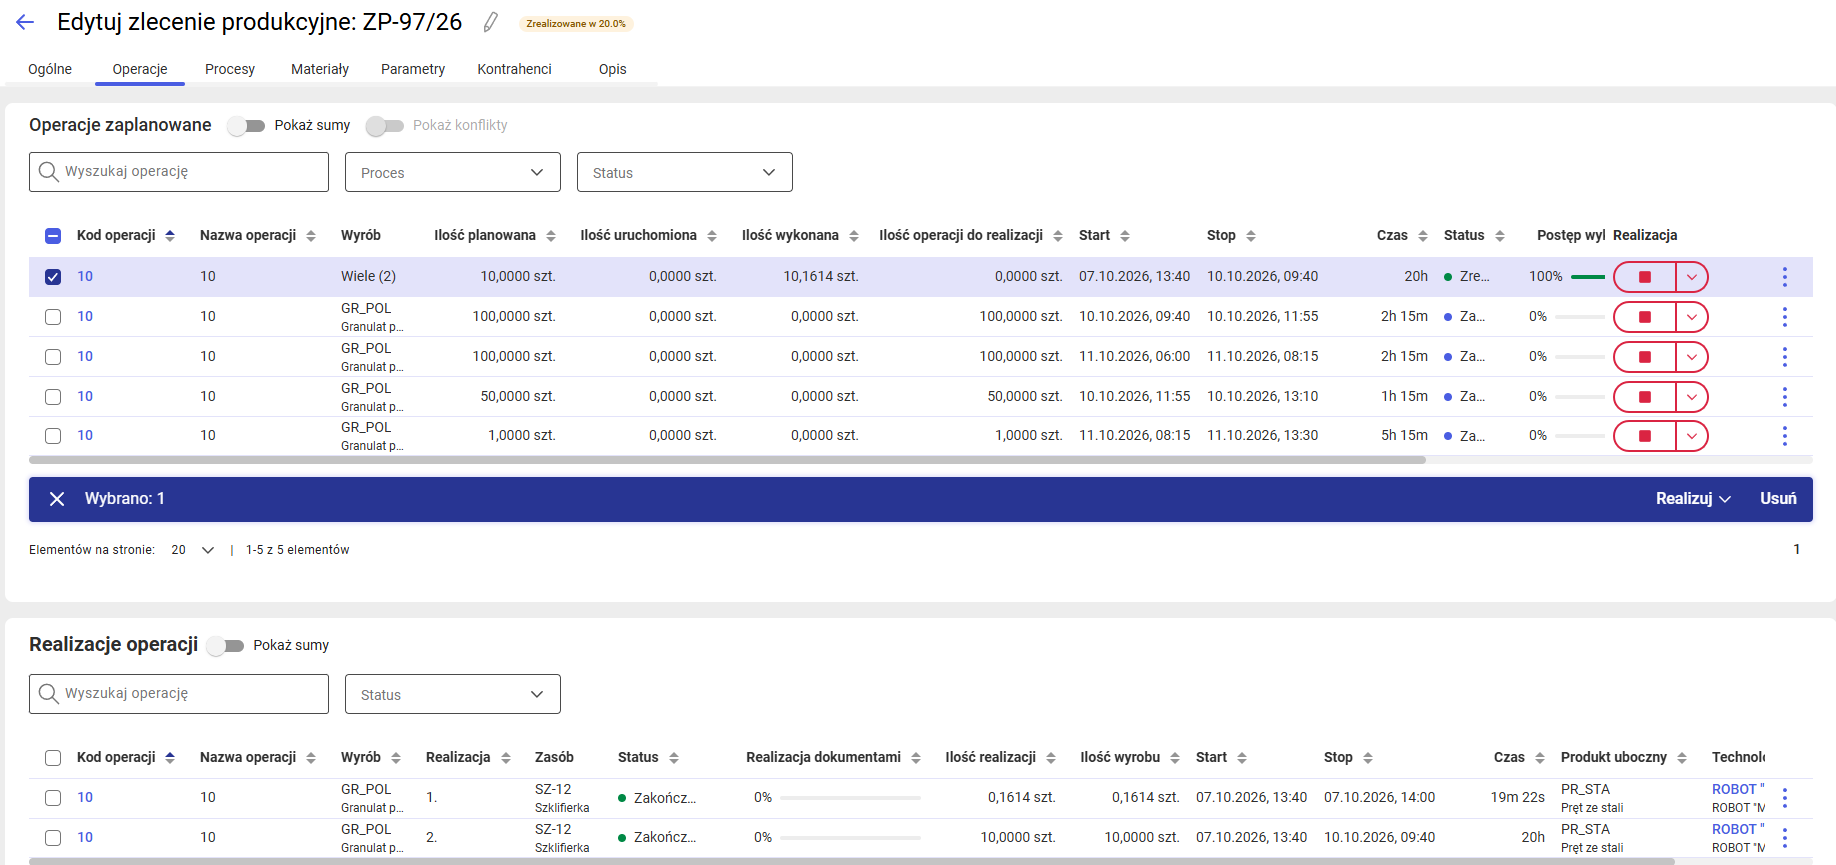Click red stop button in the 1,0000 szt. row
This screenshot has width=1836, height=865.
click(1645, 436)
